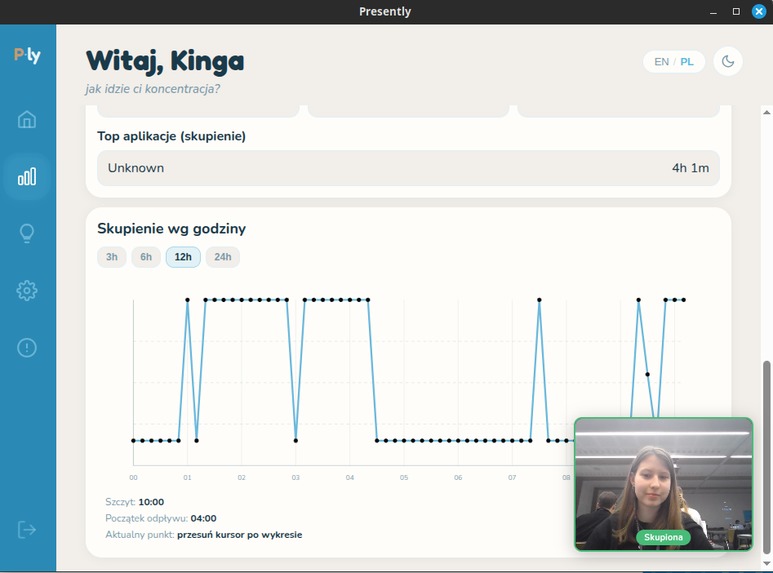Click the mid-level chart point near 09
The height and width of the screenshot is (573, 773).
pos(647,374)
